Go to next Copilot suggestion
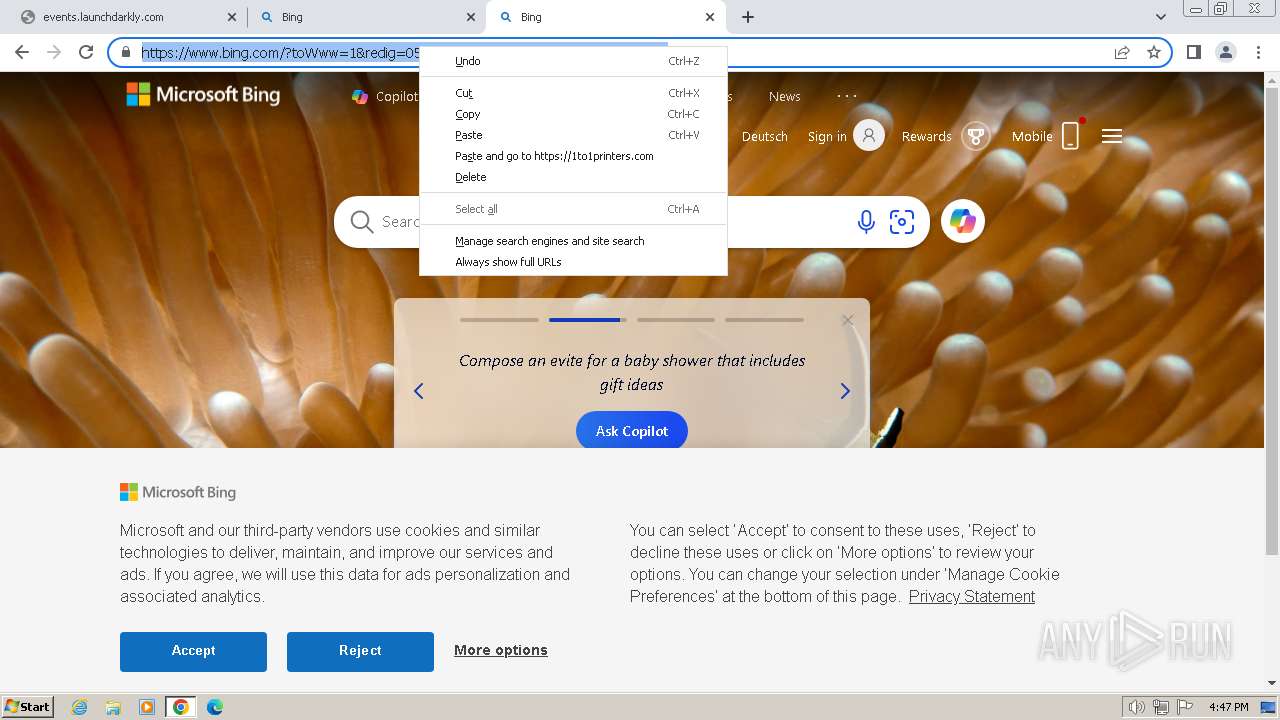1280x720 pixels. click(x=845, y=391)
